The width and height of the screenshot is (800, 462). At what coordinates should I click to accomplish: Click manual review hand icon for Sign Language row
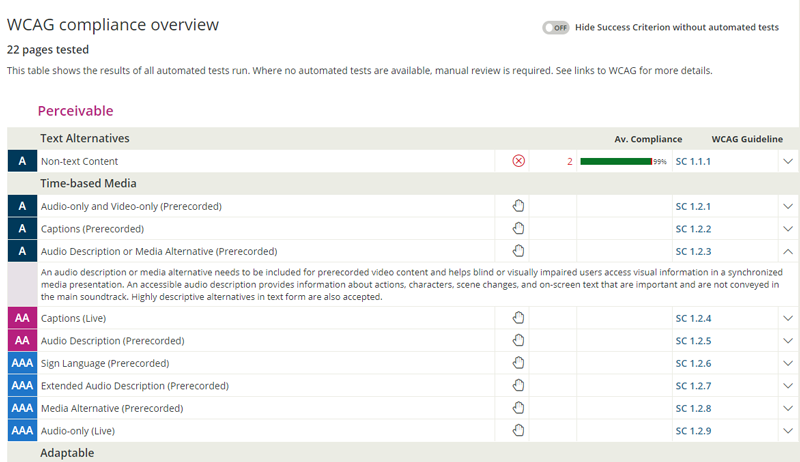pyautogui.click(x=518, y=363)
